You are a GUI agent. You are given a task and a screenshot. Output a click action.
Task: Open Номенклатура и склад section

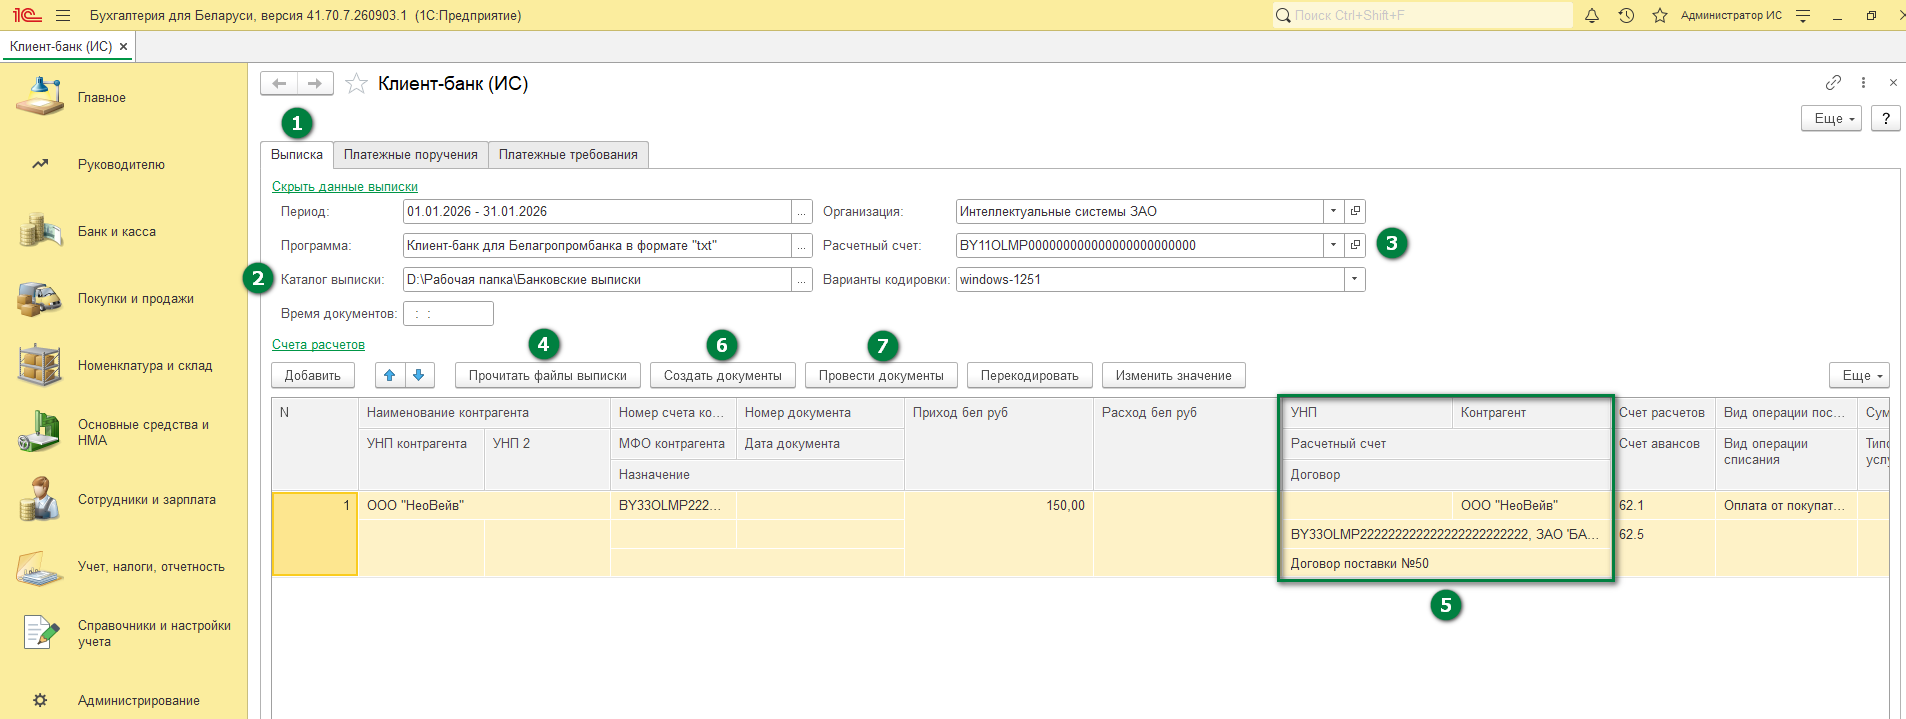pos(145,365)
